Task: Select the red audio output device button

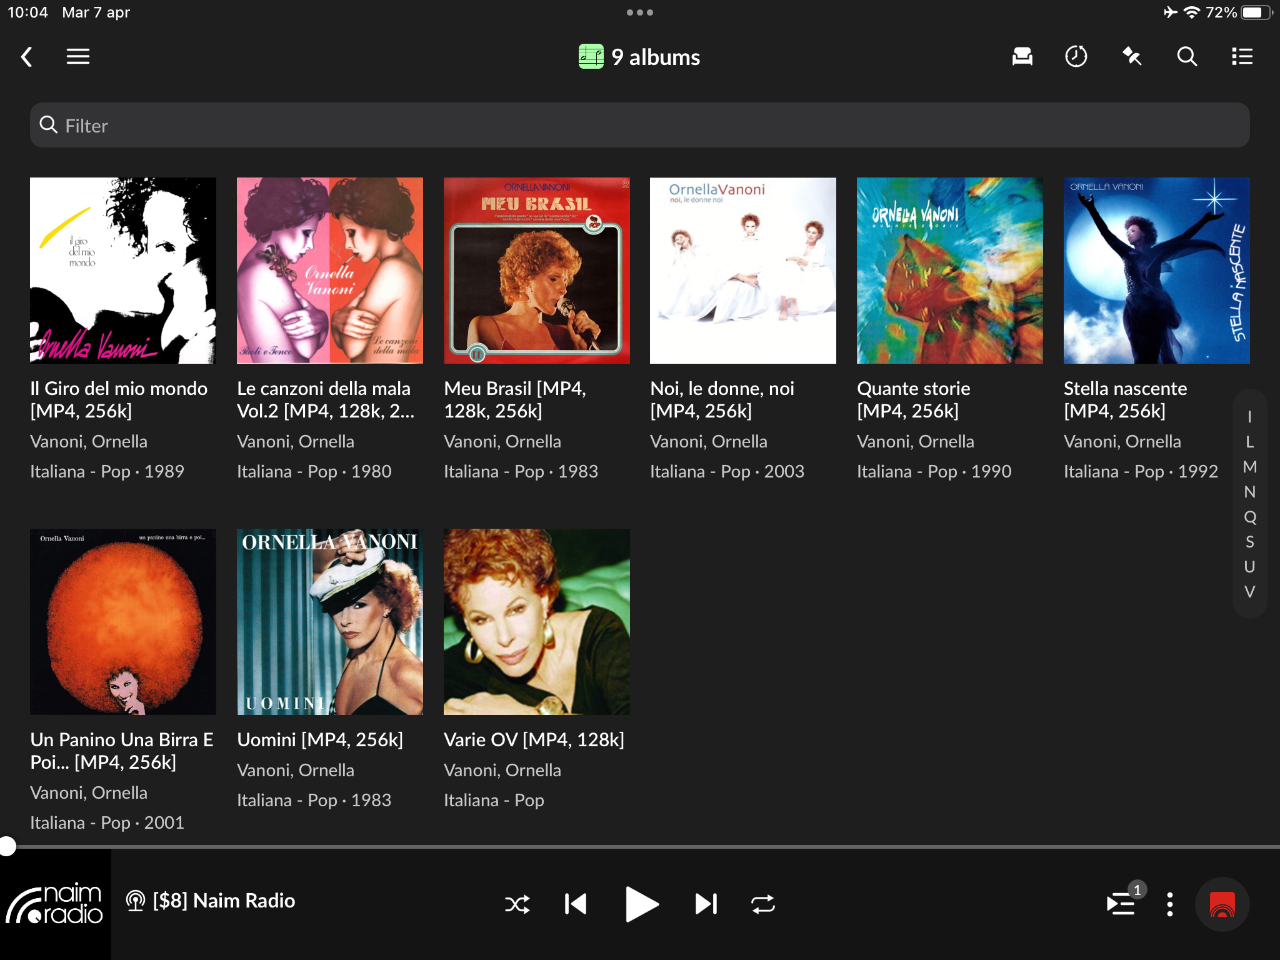Action: 1222,904
